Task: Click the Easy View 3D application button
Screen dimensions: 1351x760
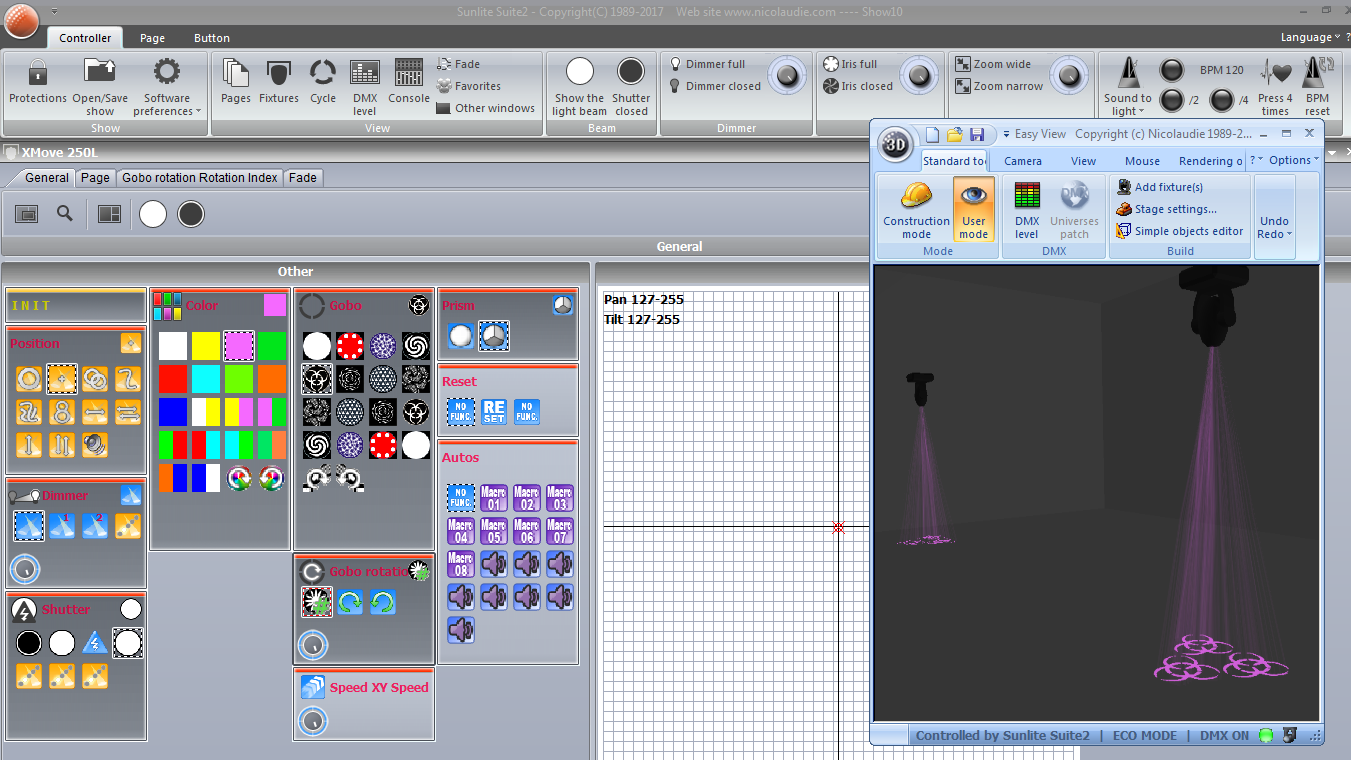Action: coord(895,145)
